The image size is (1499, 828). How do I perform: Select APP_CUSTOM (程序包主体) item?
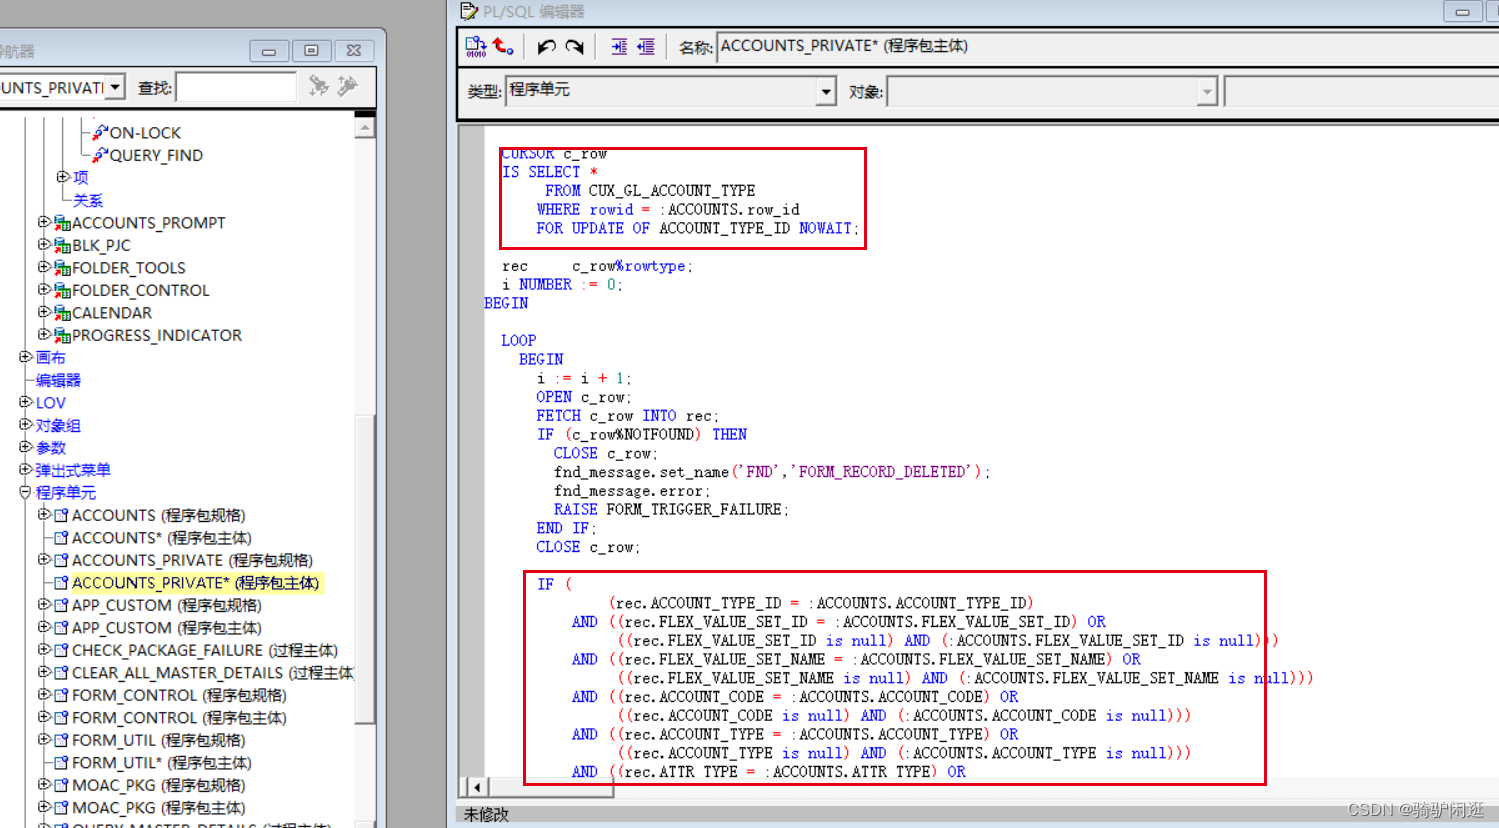[x=166, y=628]
